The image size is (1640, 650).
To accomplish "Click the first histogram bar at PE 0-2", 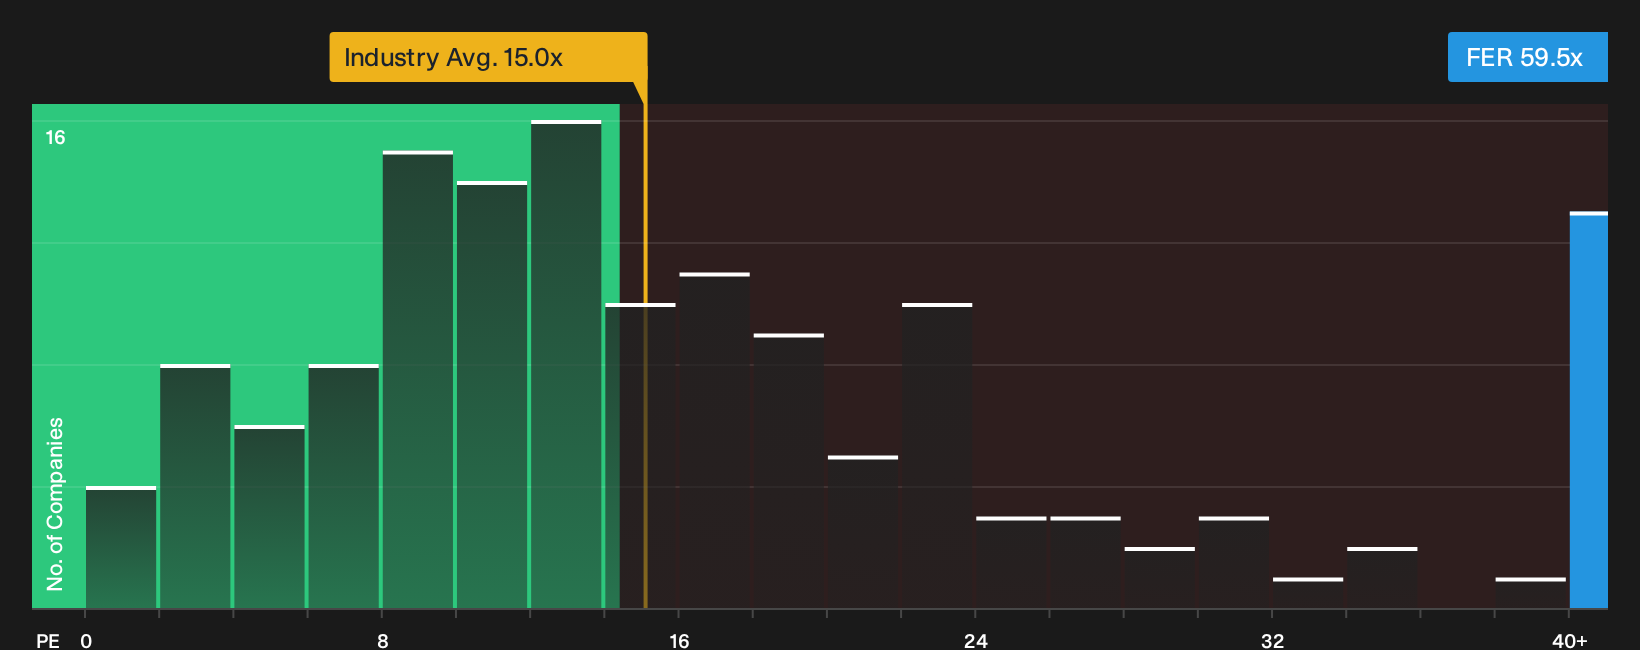I will pos(121,547).
